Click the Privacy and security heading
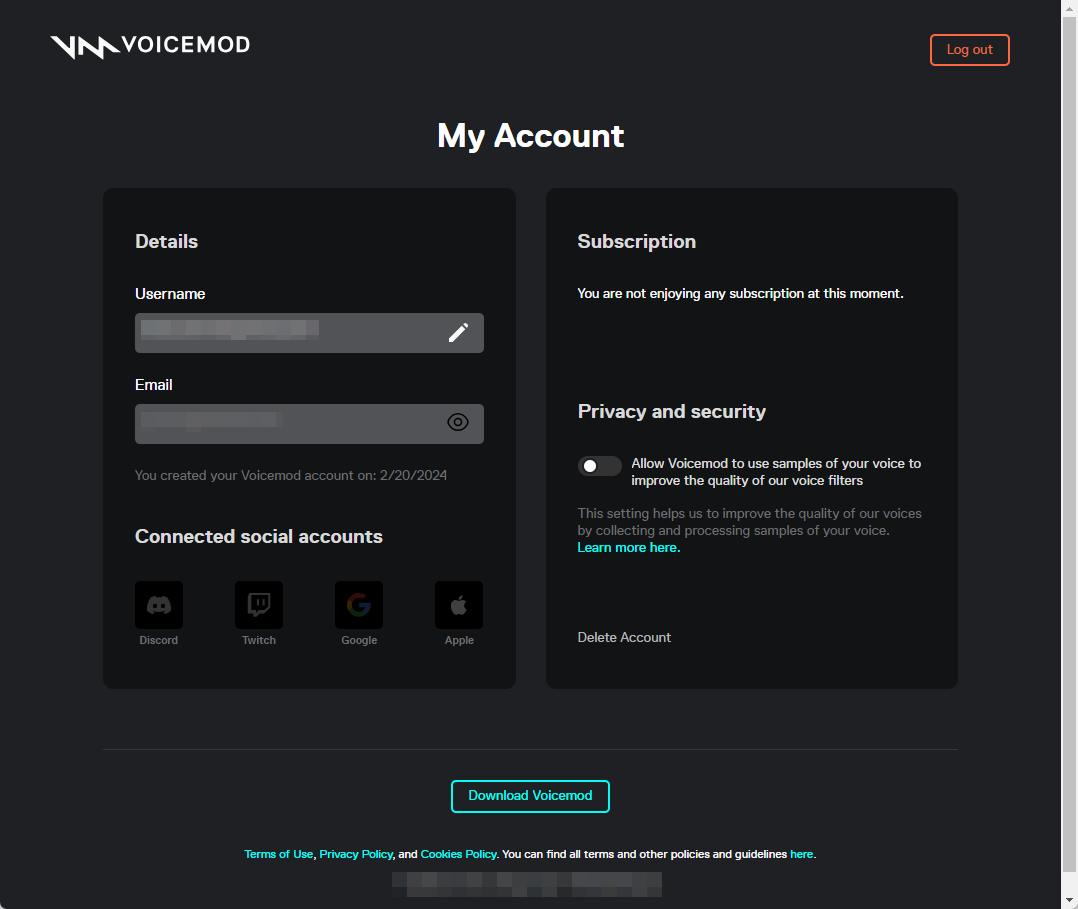This screenshot has width=1078, height=909. tap(672, 411)
